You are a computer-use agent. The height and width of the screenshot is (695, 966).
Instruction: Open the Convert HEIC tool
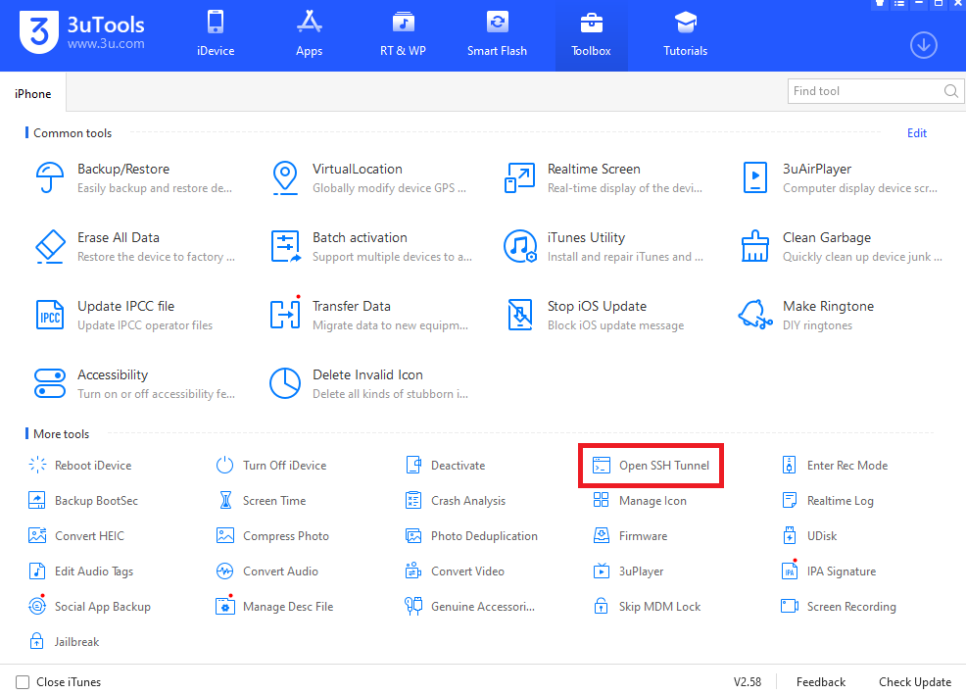pos(76,535)
